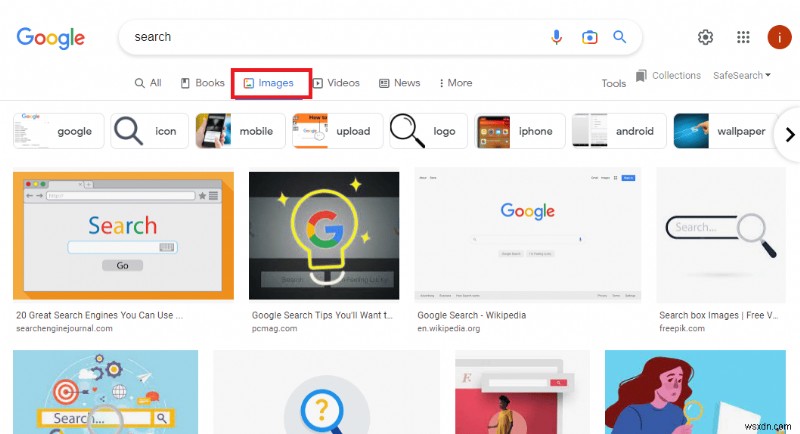
Task: Click the Tools button
Action: 613,84
